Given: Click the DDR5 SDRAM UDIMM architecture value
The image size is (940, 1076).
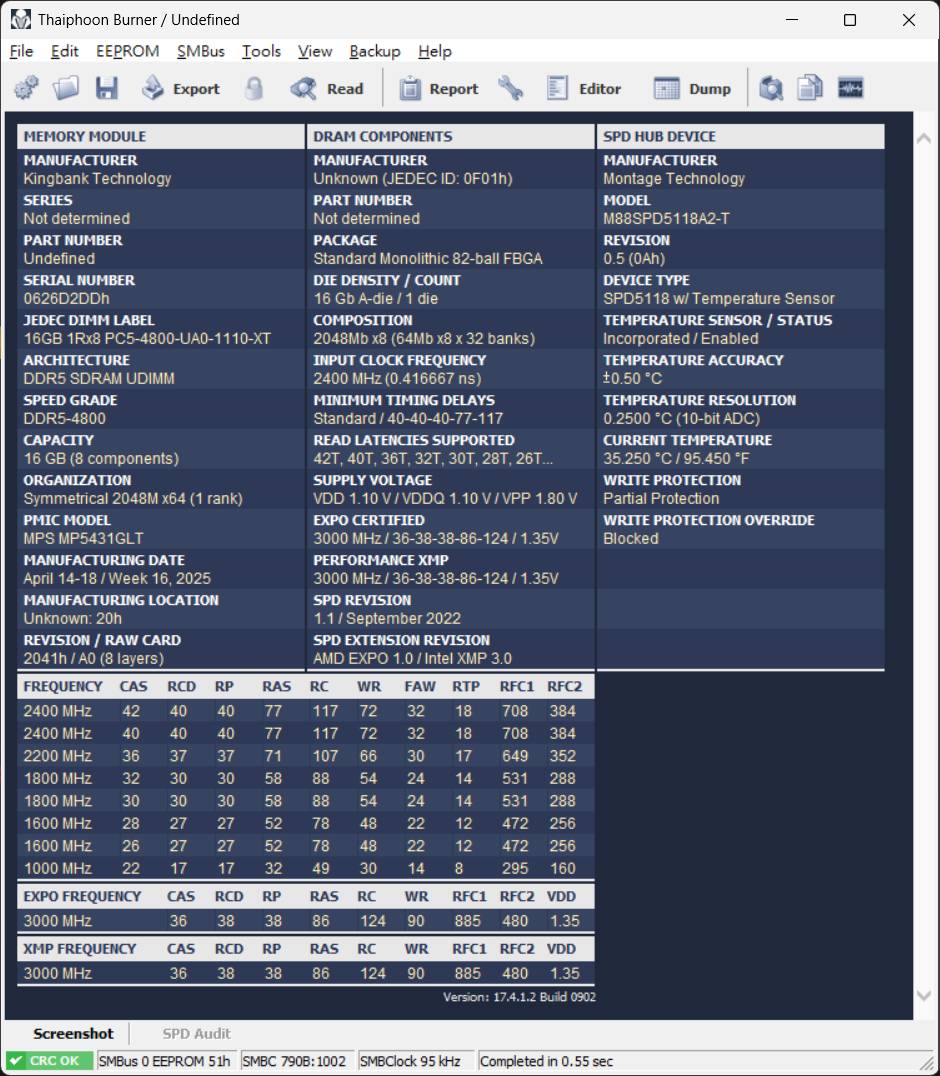Looking at the screenshot, I should (x=99, y=378).
